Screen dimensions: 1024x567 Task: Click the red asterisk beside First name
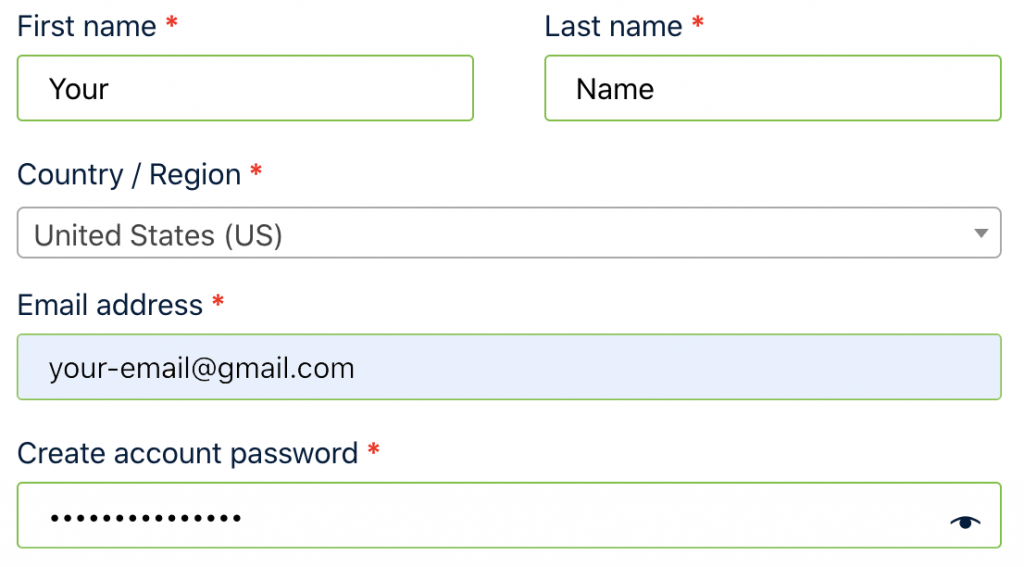click(x=172, y=24)
